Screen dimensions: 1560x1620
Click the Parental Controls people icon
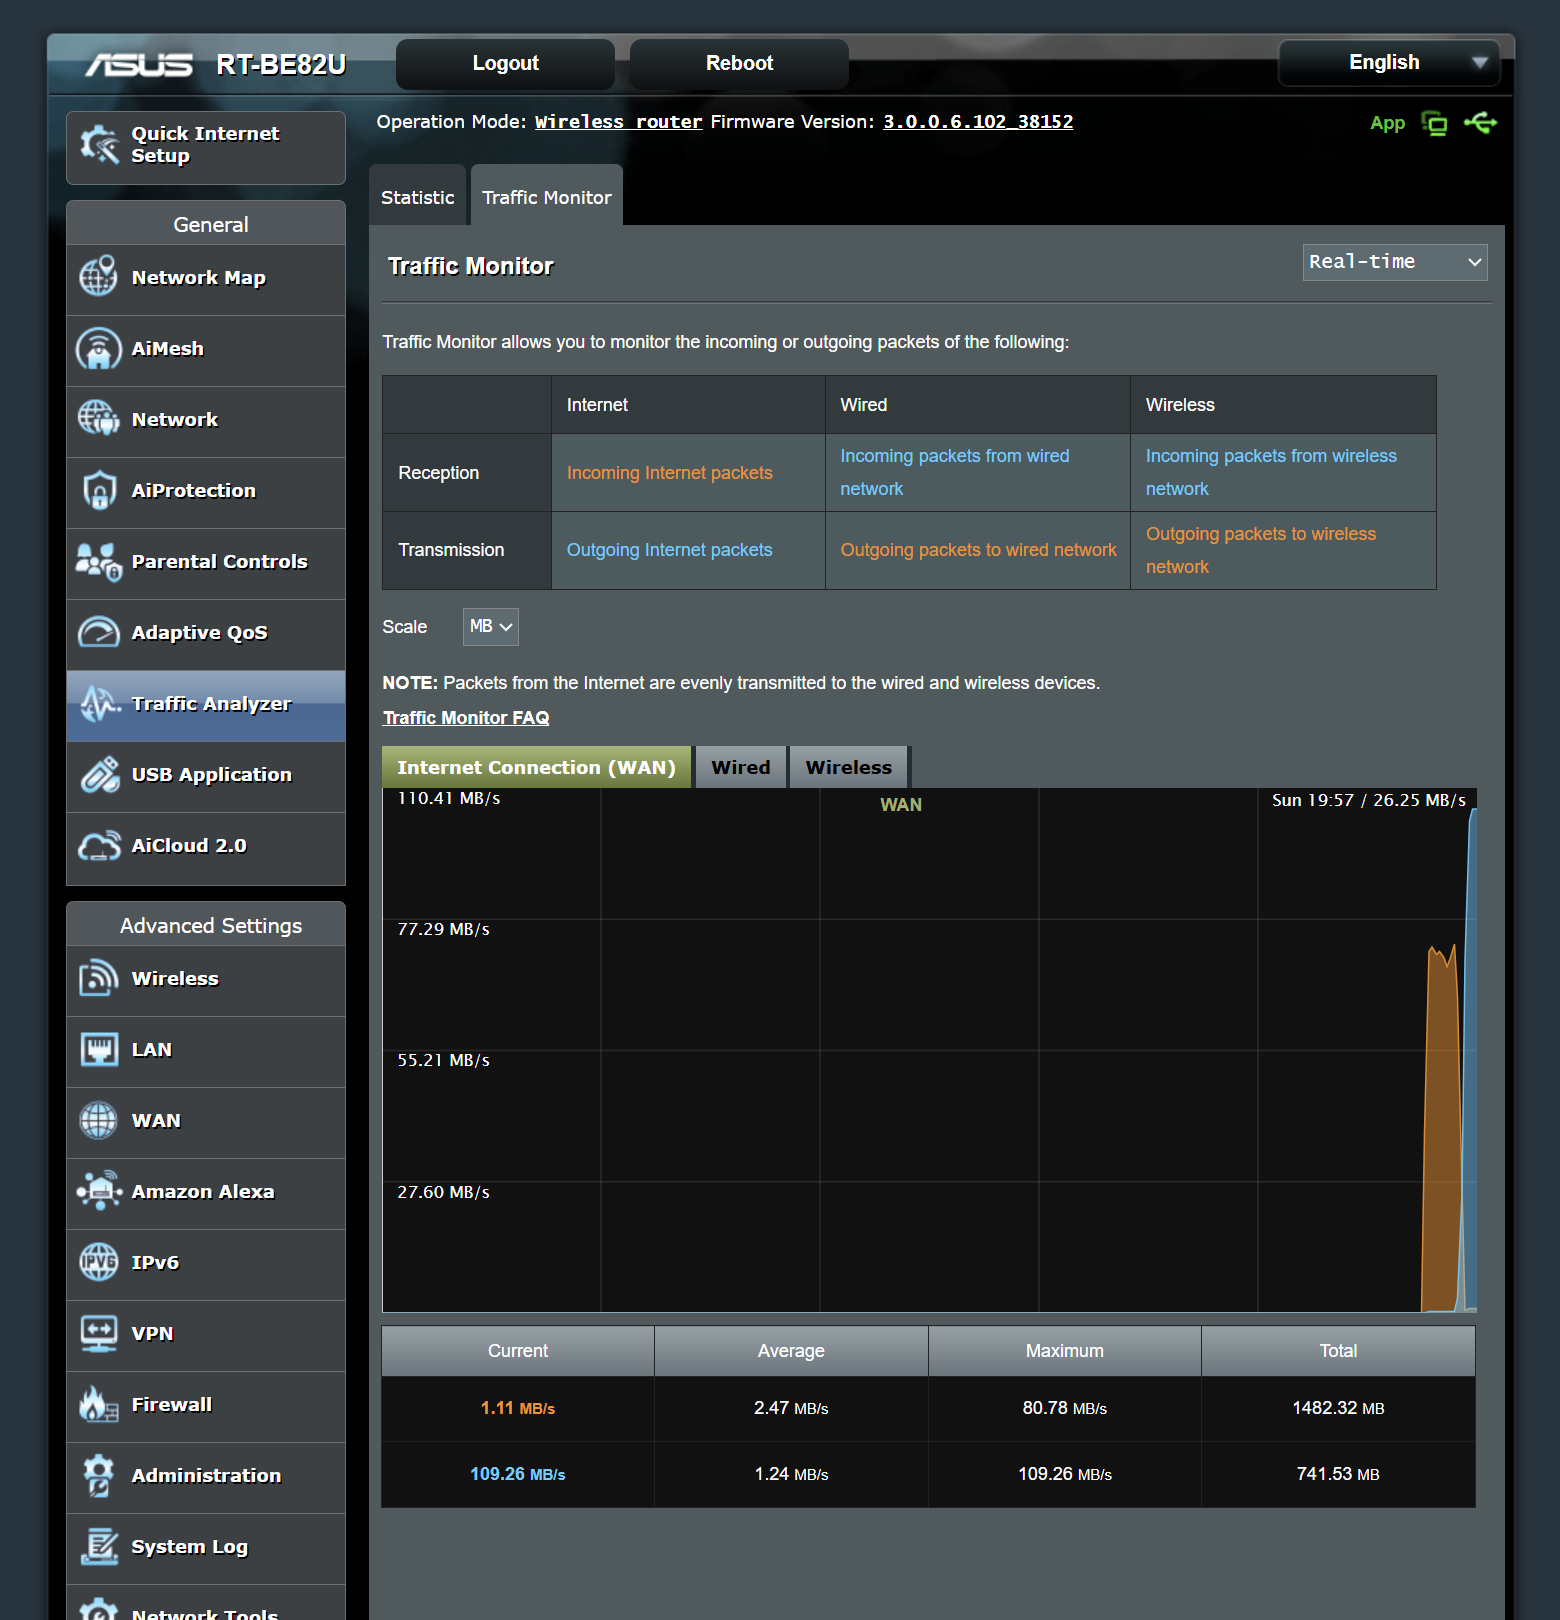(x=99, y=561)
